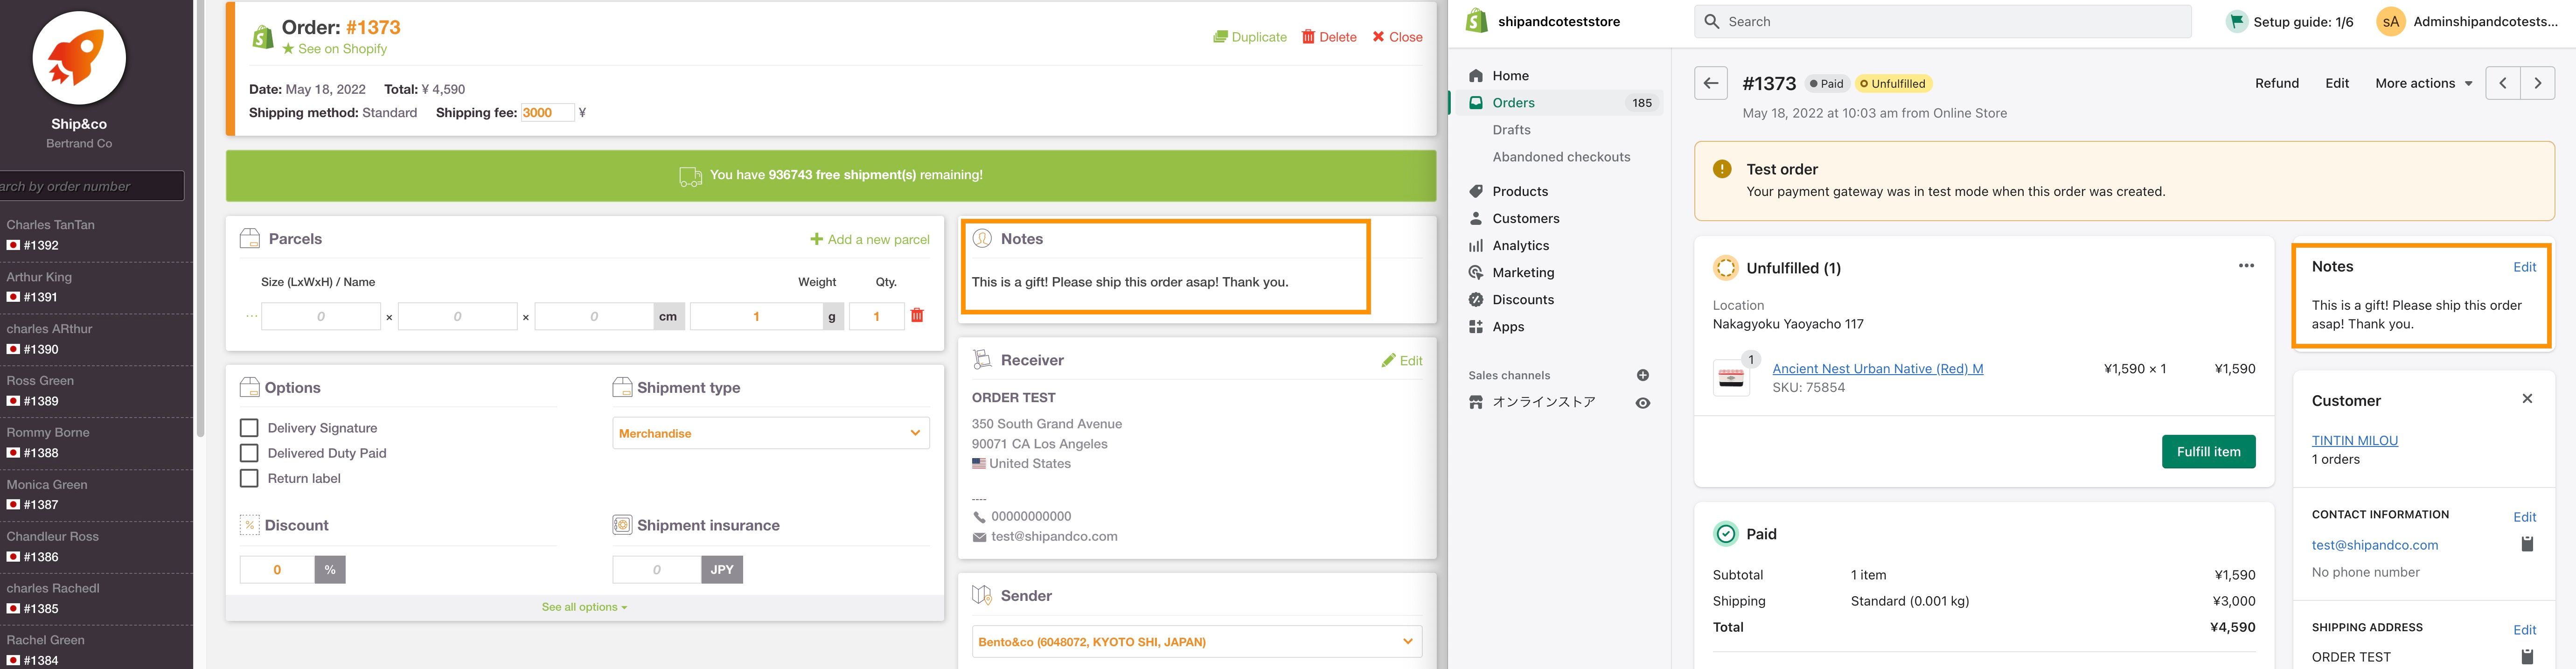The height and width of the screenshot is (669, 2576).
Task: Open Analytics in the Shopify sidebar
Action: (1520, 245)
